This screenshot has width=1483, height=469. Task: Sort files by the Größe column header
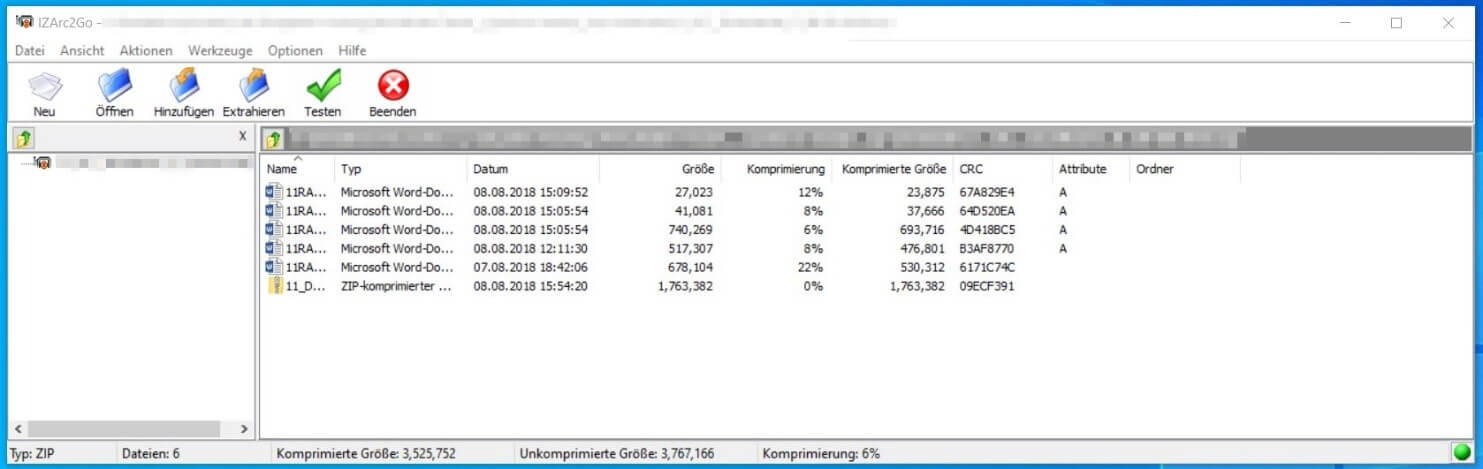point(699,169)
